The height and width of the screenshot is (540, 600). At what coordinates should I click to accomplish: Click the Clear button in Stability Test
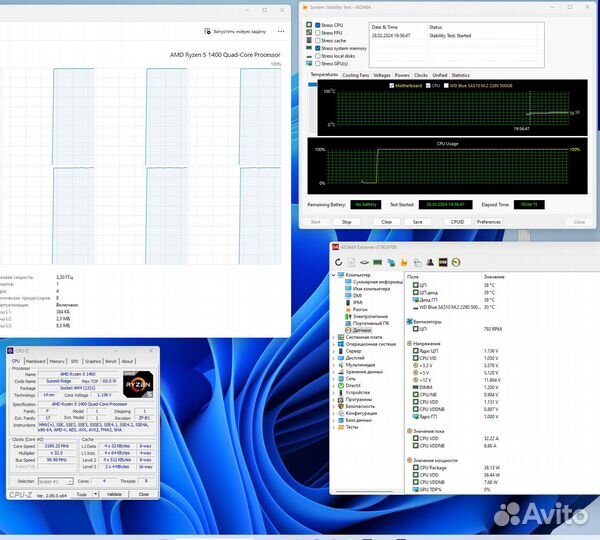click(x=386, y=222)
